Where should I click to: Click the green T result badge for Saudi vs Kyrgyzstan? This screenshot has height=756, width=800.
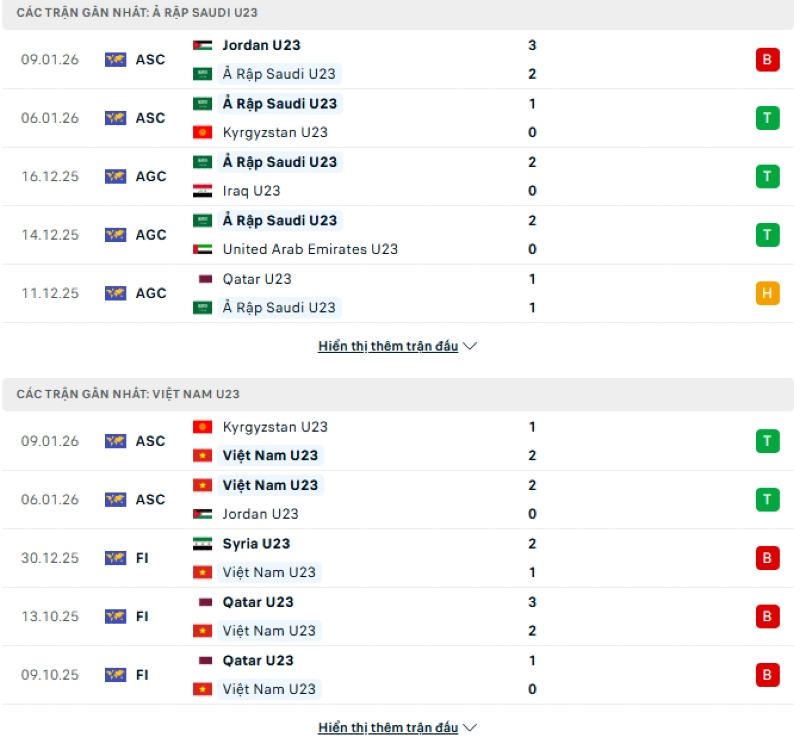[766, 117]
